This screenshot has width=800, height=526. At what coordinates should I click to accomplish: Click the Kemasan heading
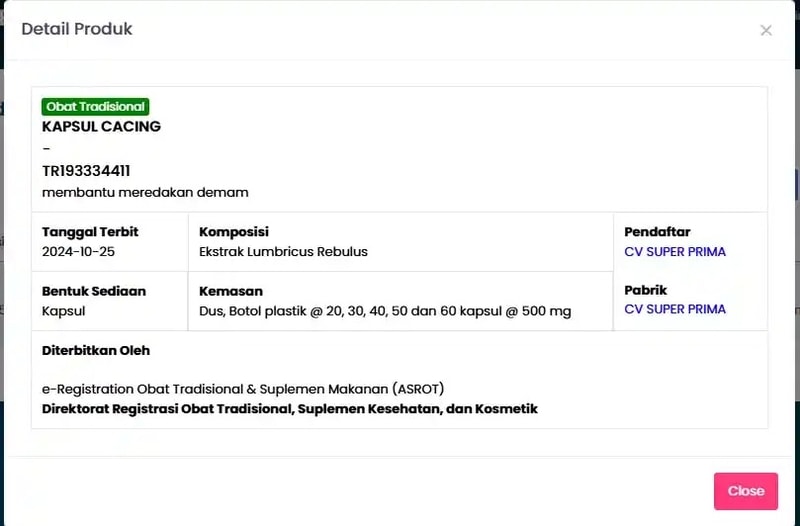(231, 291)
